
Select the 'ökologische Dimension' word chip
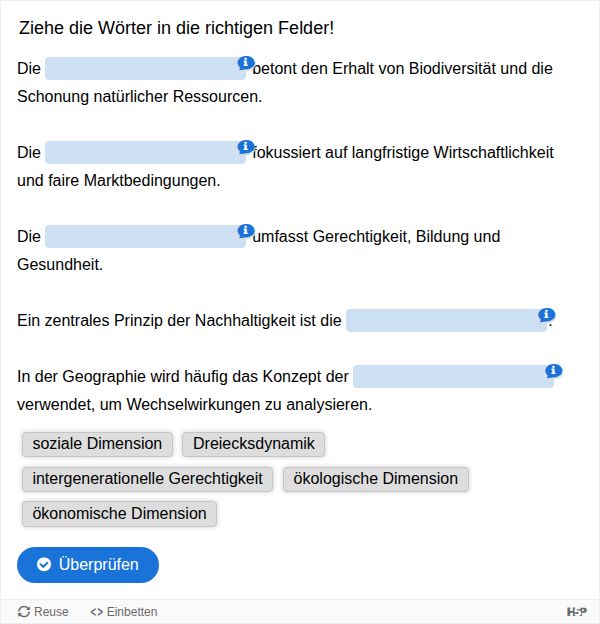[375, 479]
